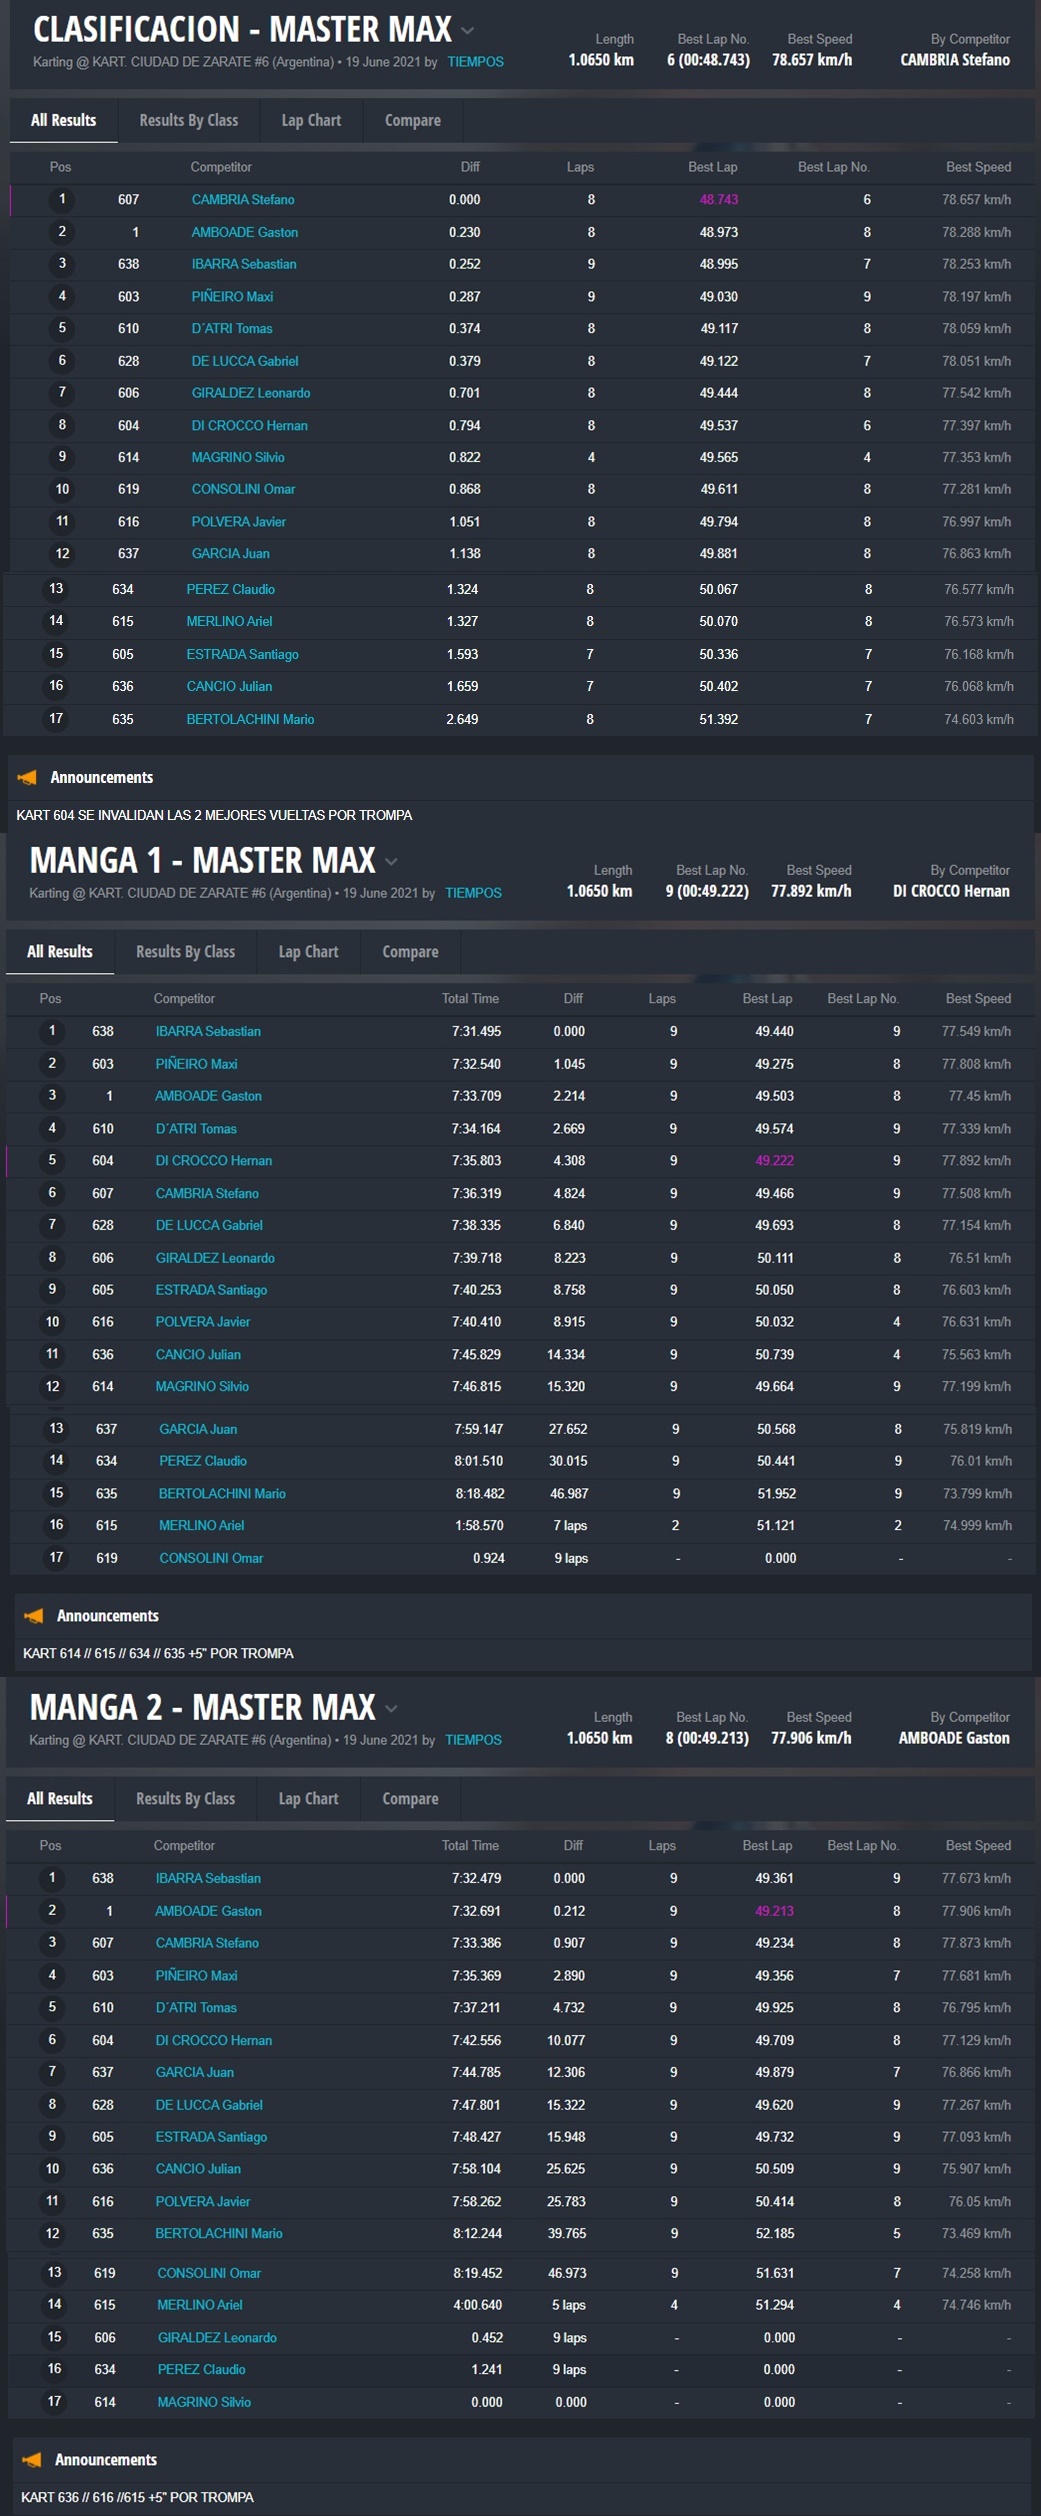Follow TIEMPOS link under Manga 1 title
Screen dimensions: 1041x2516
point(473,893)
